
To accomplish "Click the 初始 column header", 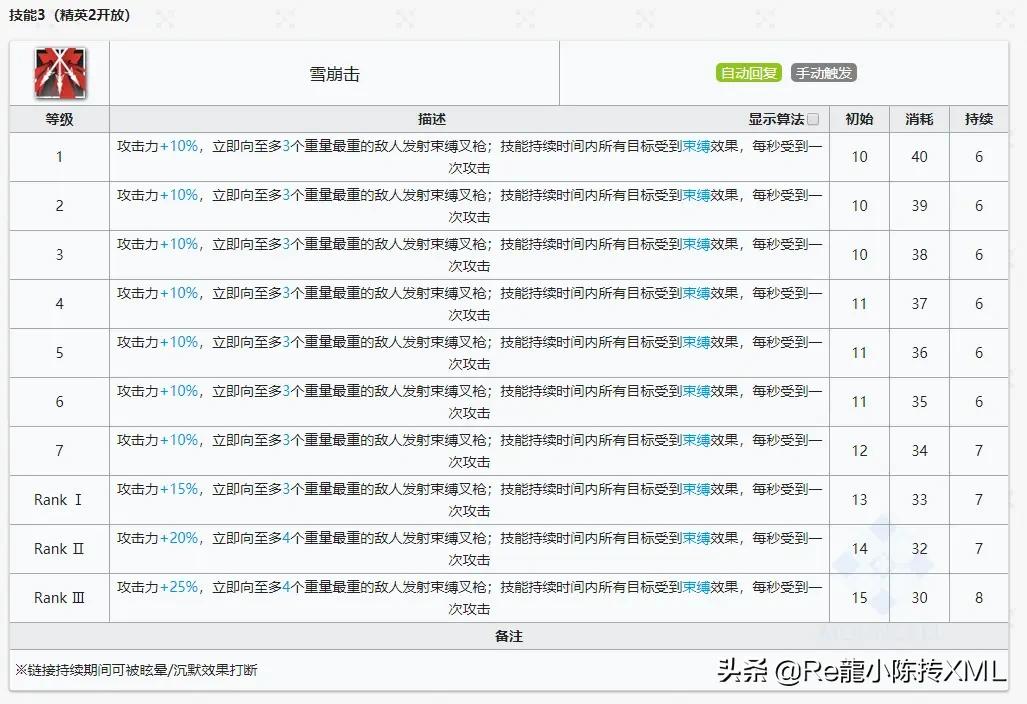I will pyautogui.click(x=858, y=119).
